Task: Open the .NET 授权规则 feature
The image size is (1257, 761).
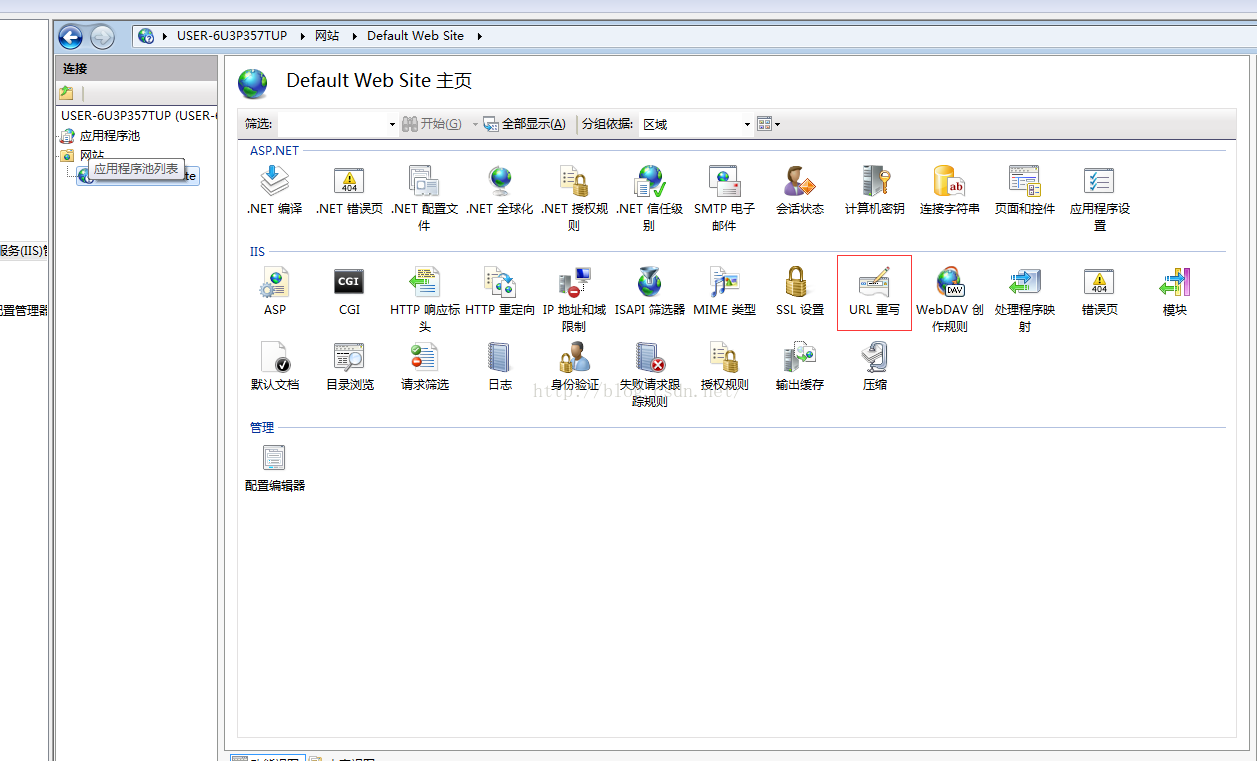Action: [574, 198]
